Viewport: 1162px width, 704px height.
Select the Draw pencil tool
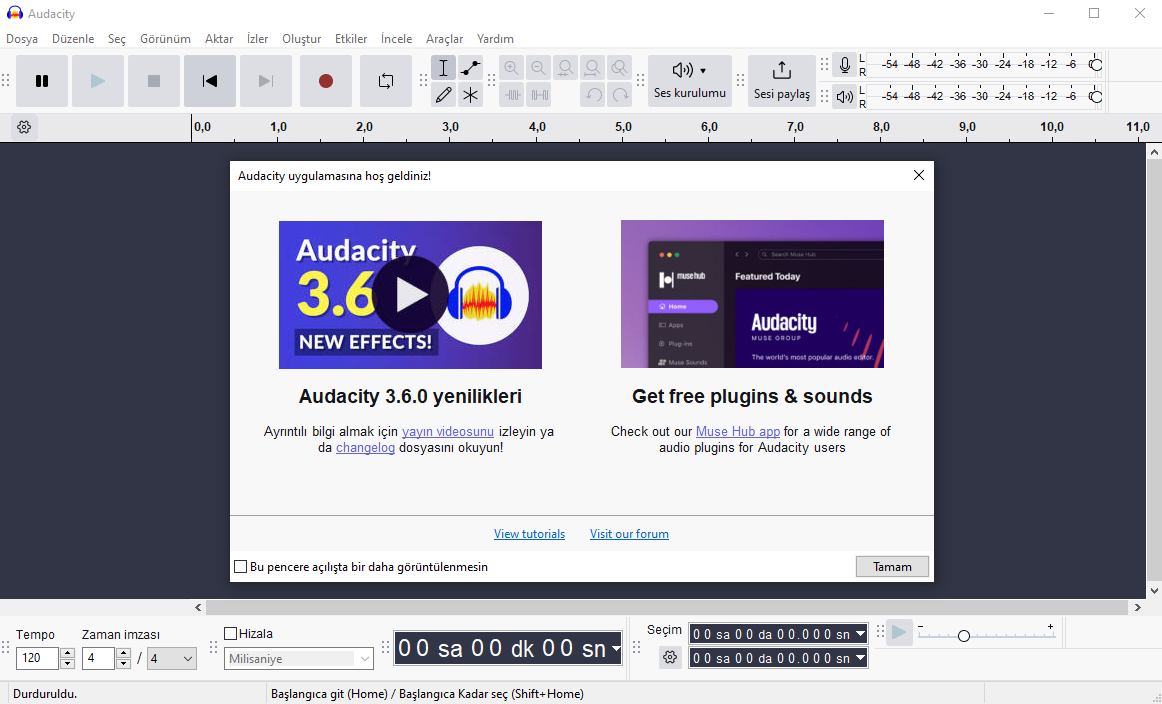443,95
